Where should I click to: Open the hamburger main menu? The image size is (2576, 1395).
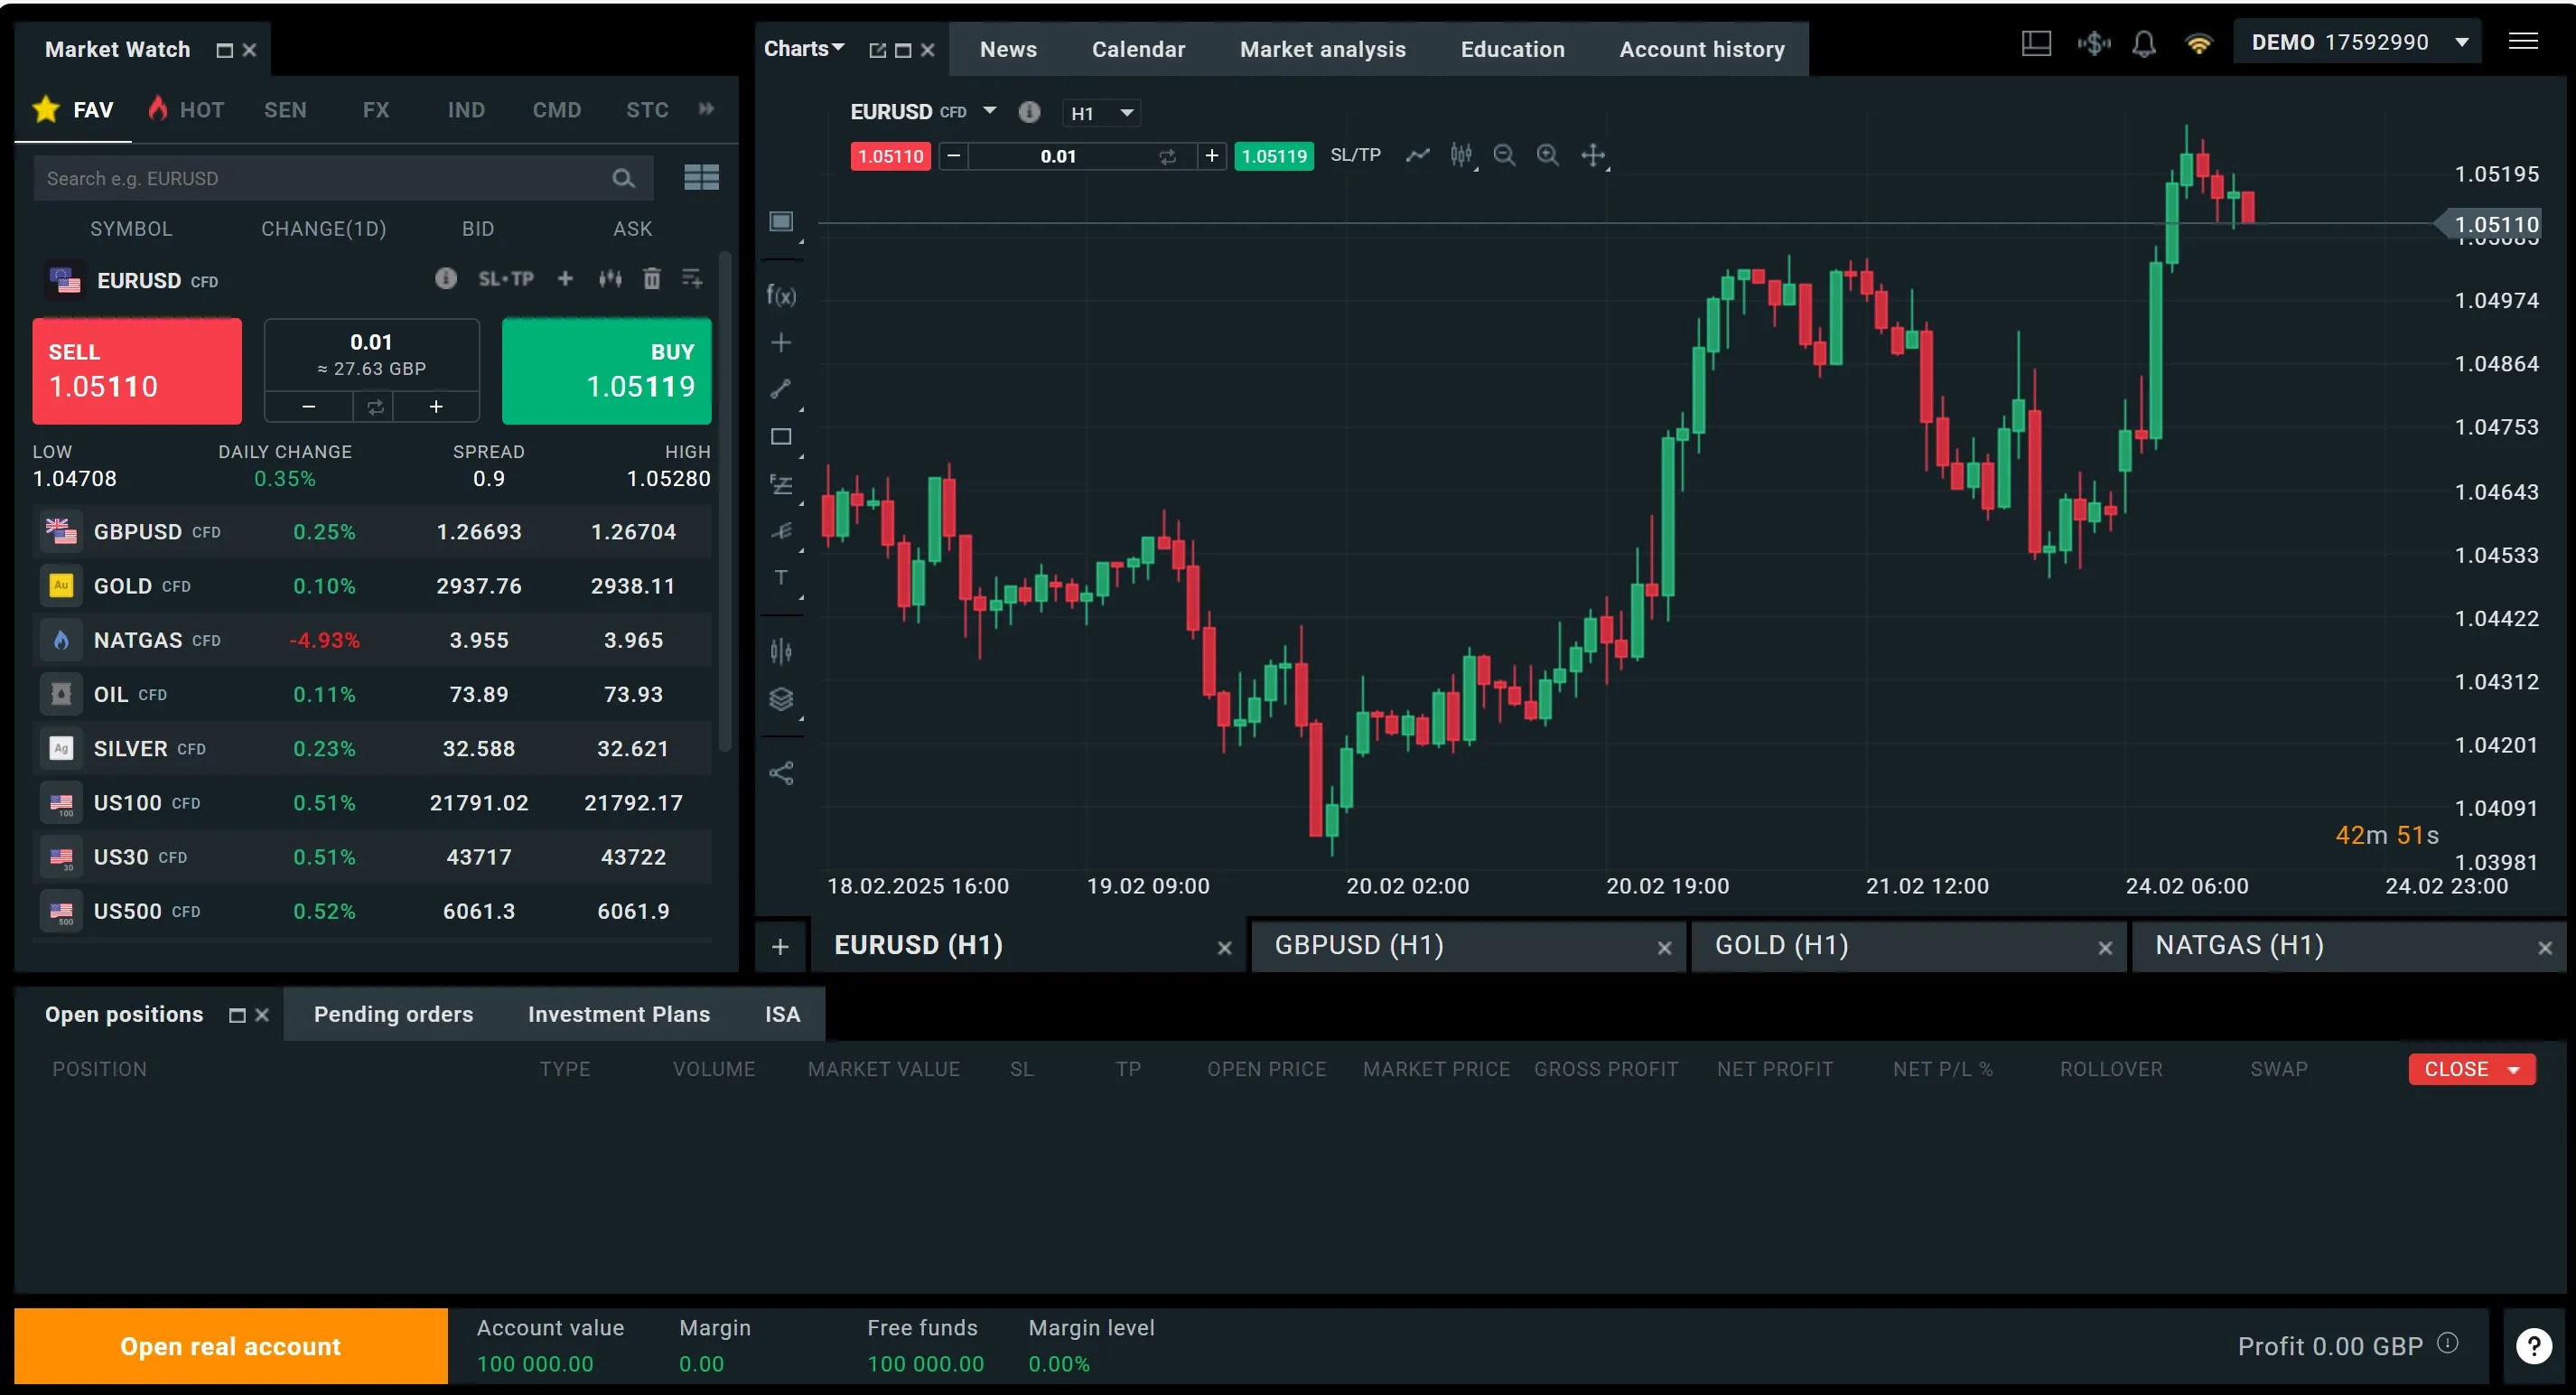point(2523,42)
